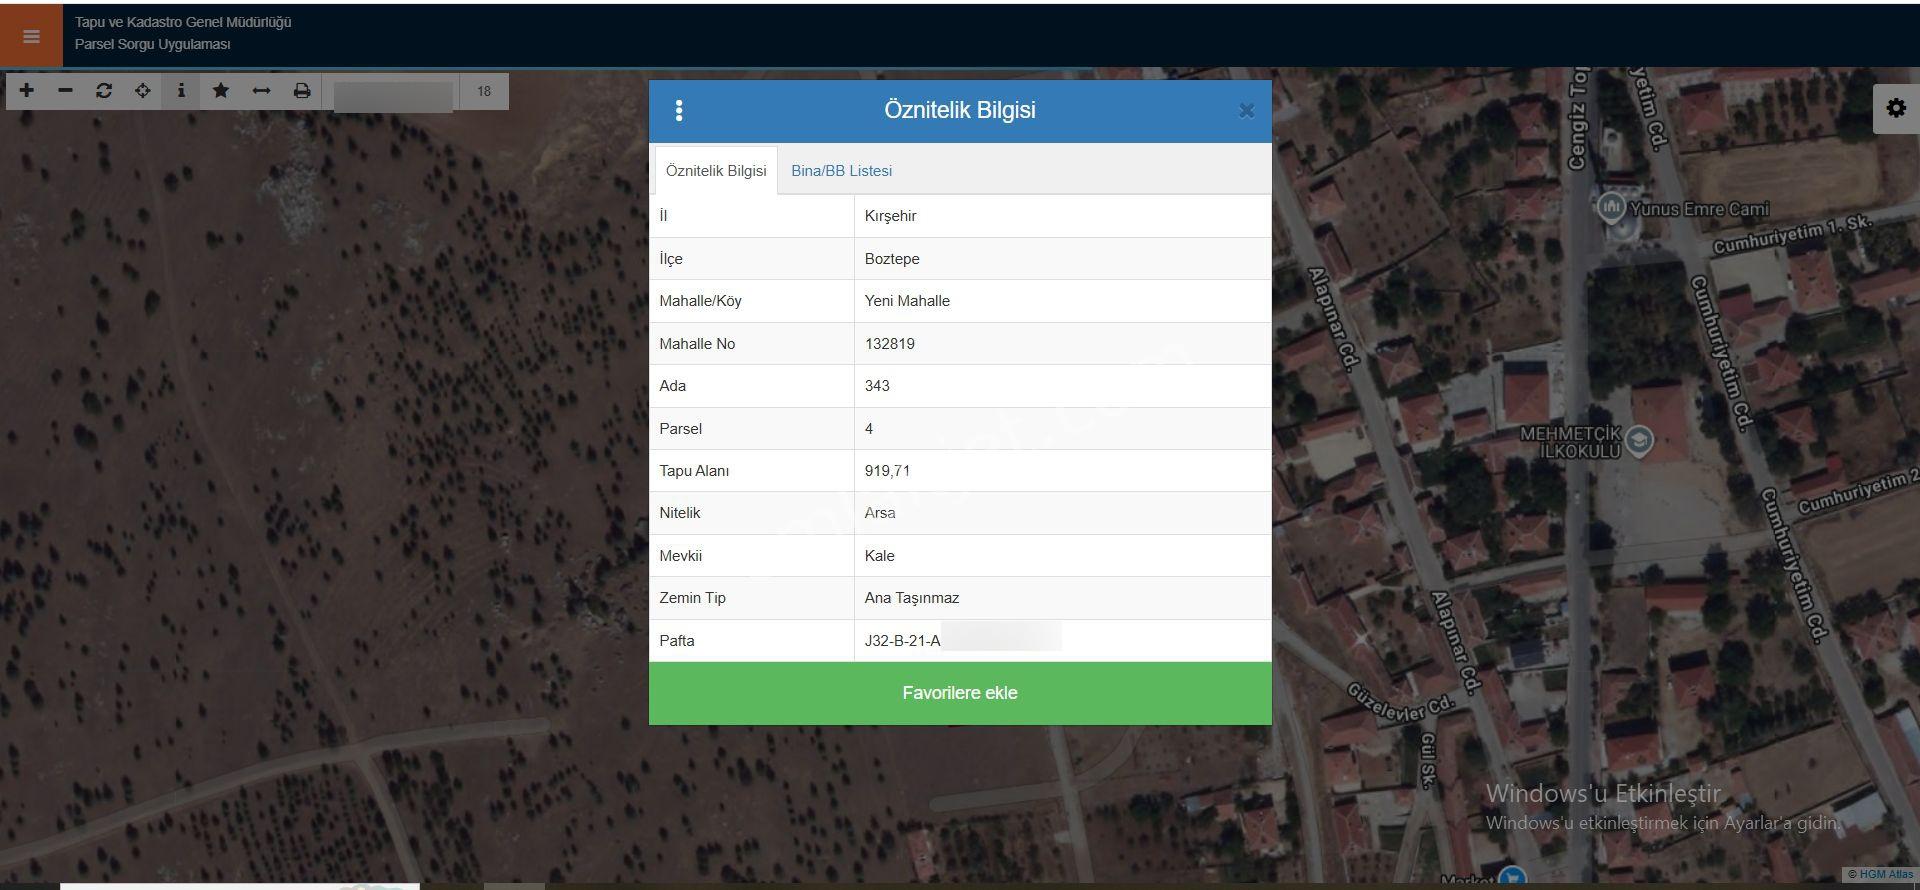Click the Favorilere ekle button
The image size is (1920, 890).
pyautogui.click(x=960, y=693)
